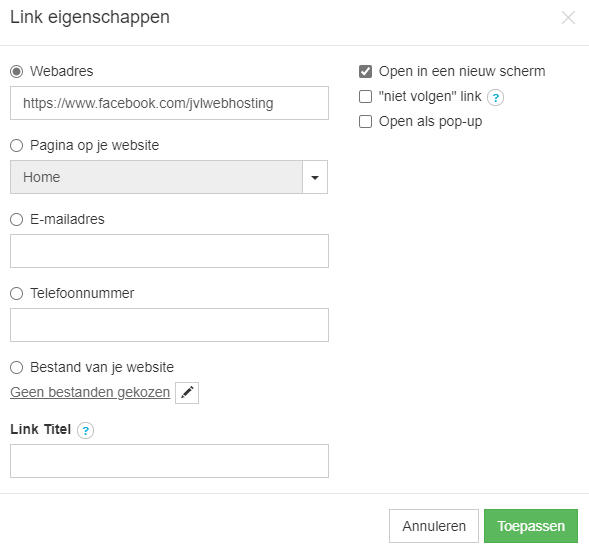Close the Link eigenschappen dialog
589x549 pixels.
click(x=568, y=18)
